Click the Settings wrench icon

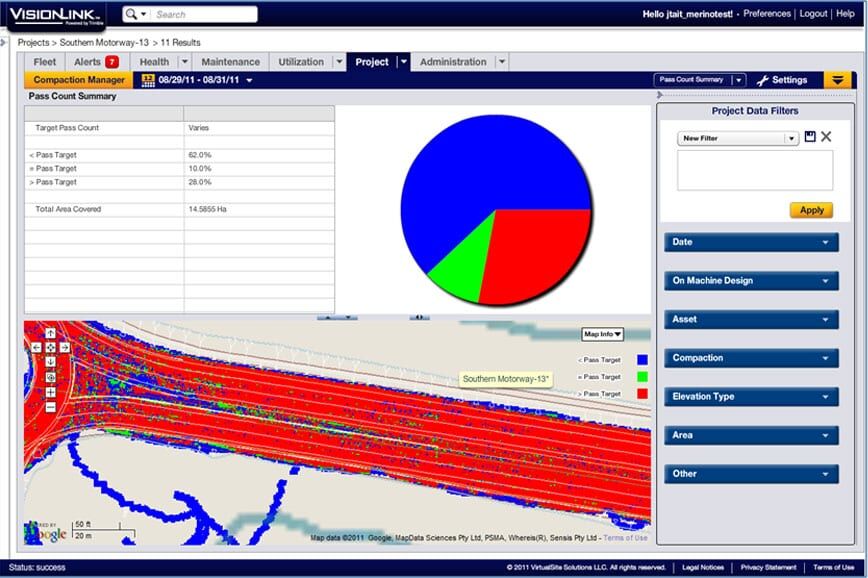click(762, 80)
